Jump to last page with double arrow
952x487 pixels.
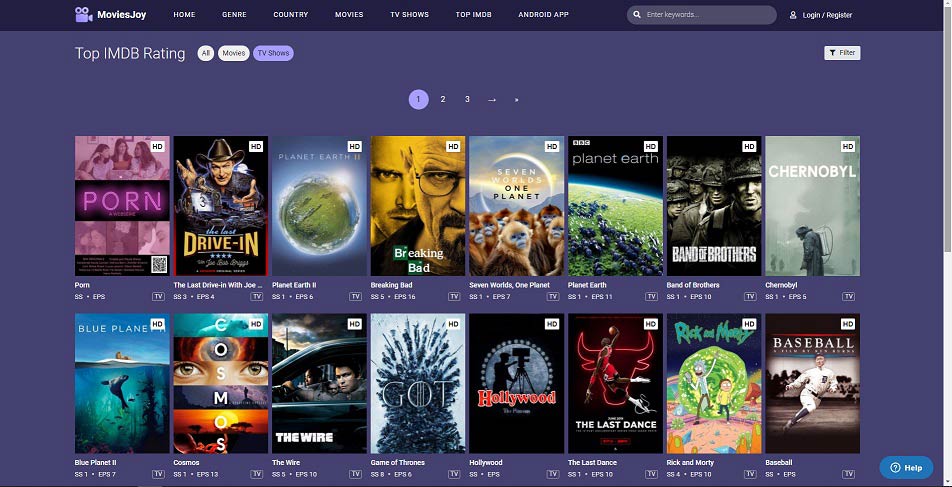516,99
